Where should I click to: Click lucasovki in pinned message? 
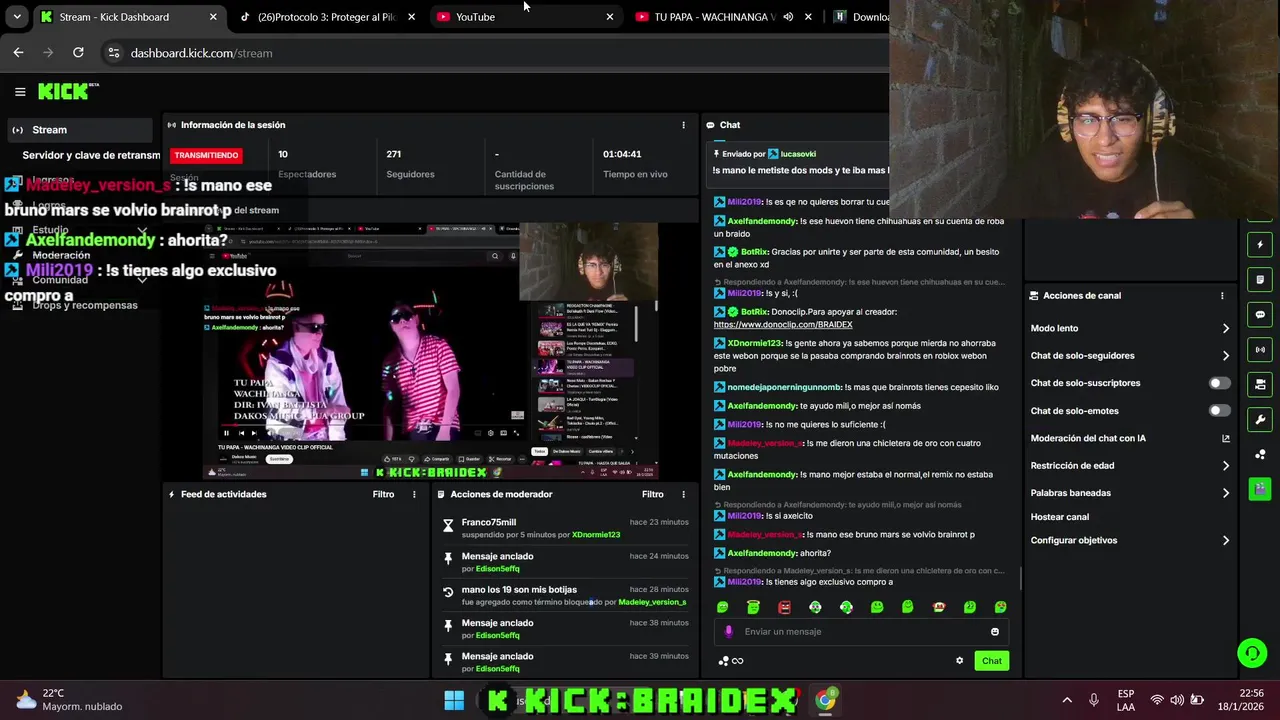pyautogui.click(x=798, y=154)
